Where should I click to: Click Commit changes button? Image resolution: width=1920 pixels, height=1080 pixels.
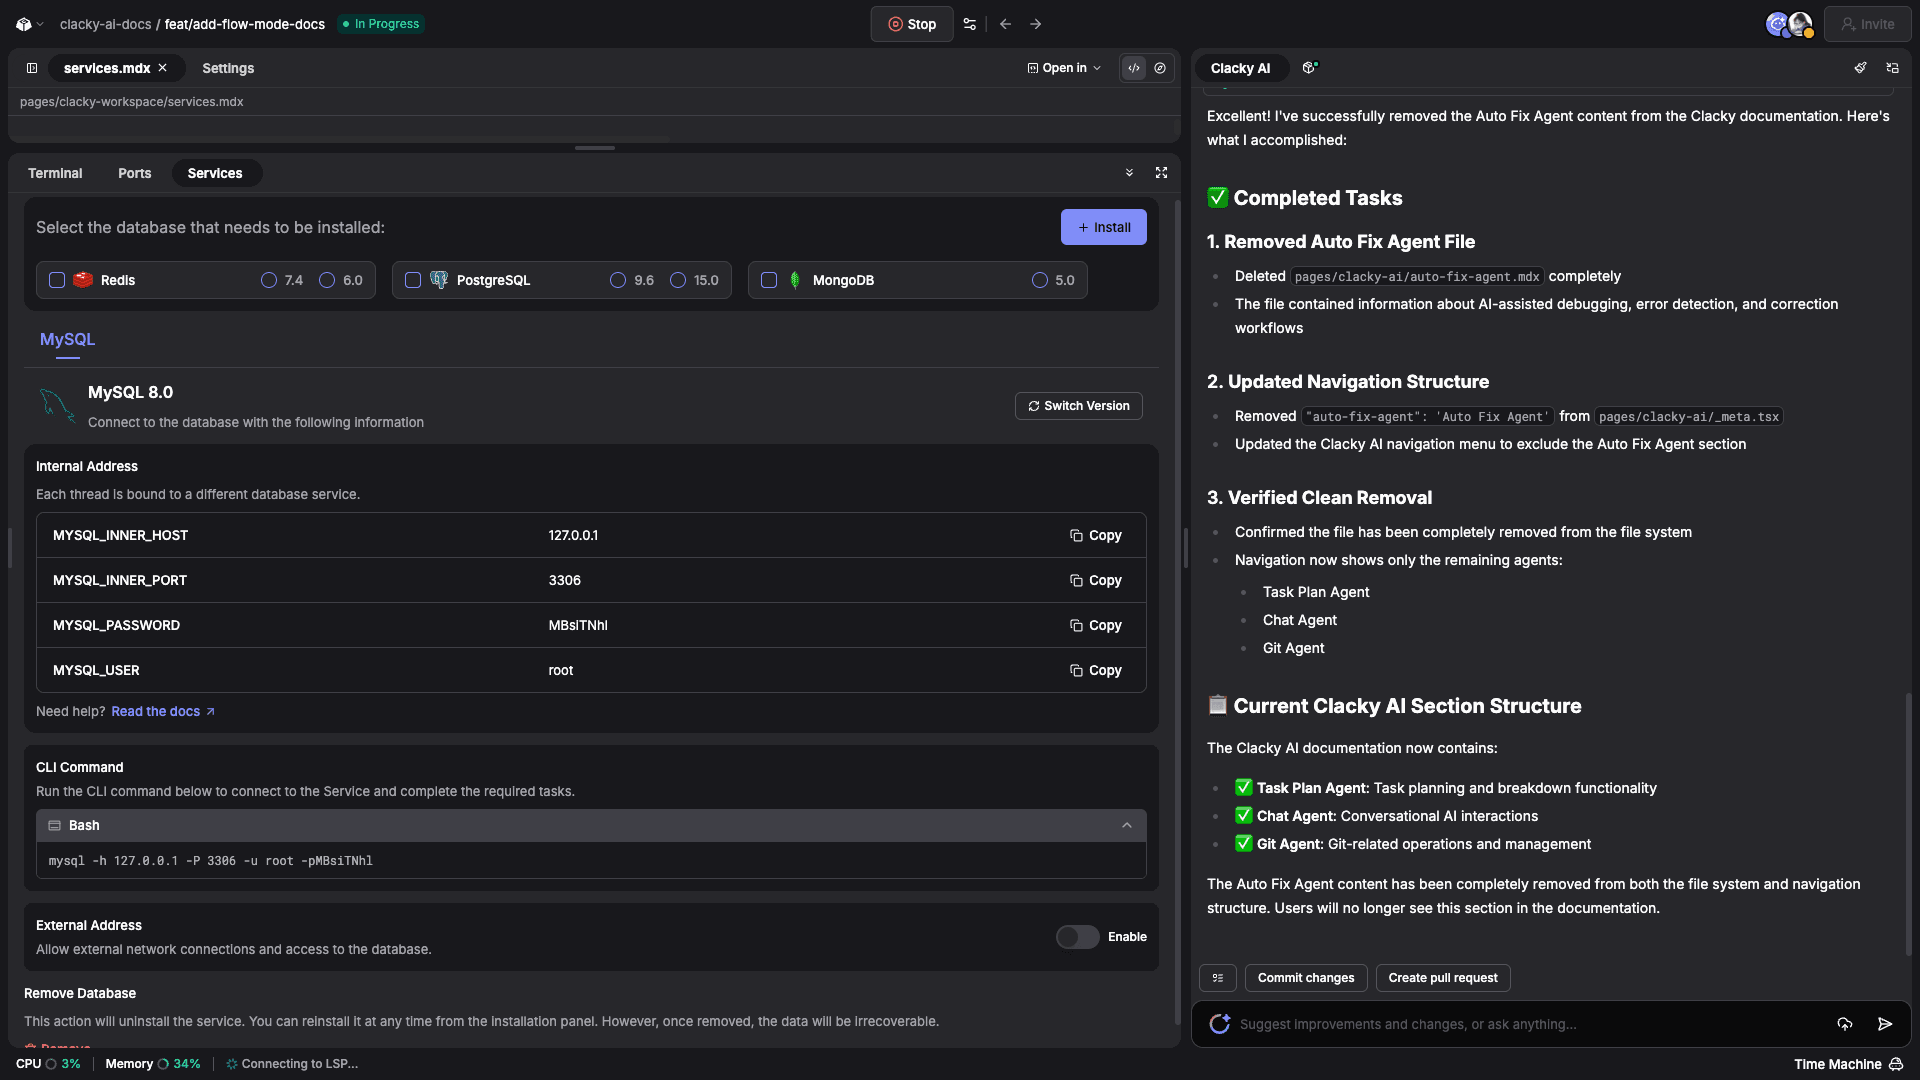click(x=1306, y=978)
